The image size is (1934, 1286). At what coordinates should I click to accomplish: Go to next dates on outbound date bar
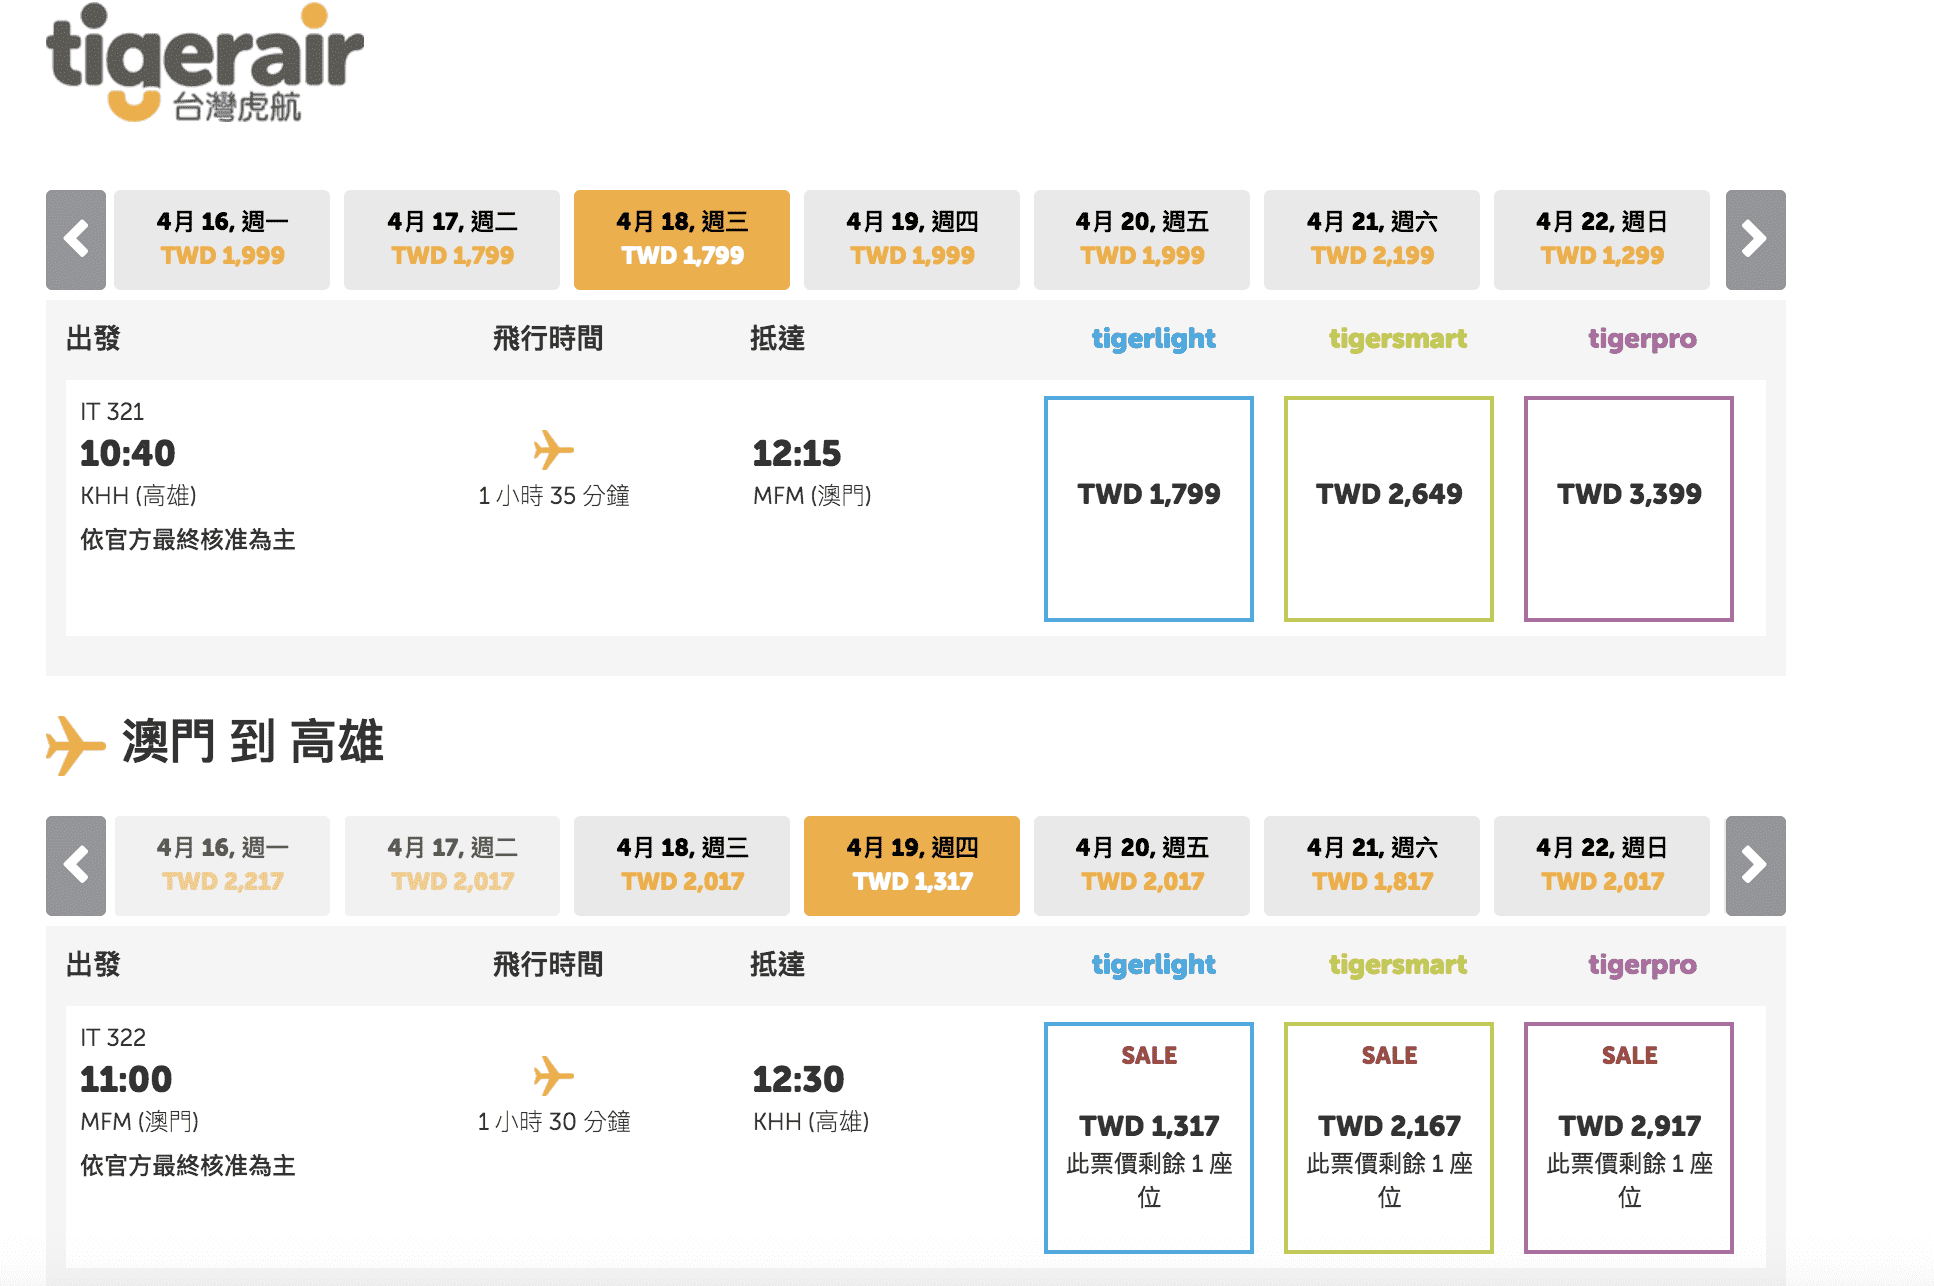tap(1755, 240)
